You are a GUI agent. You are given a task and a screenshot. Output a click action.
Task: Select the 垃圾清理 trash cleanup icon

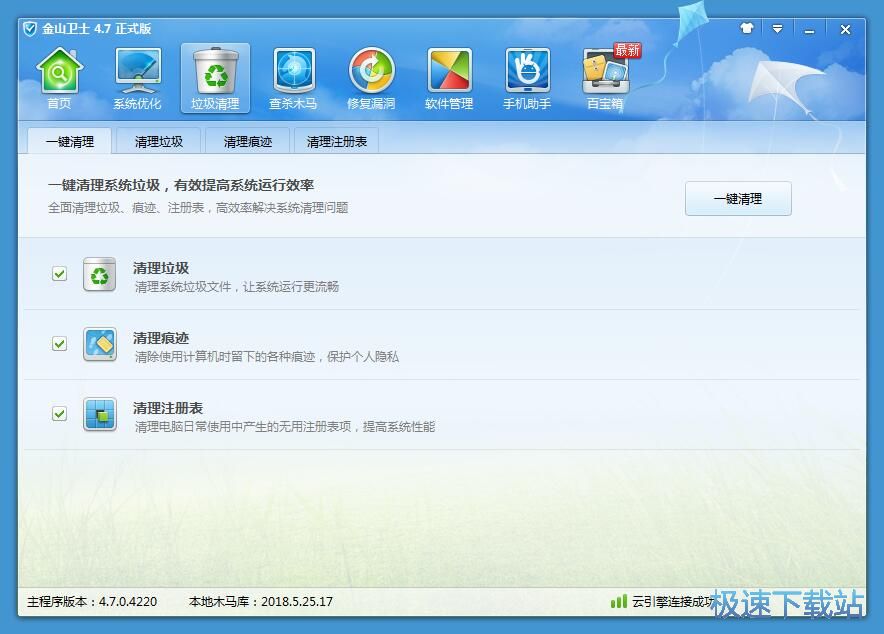point(215,78)
